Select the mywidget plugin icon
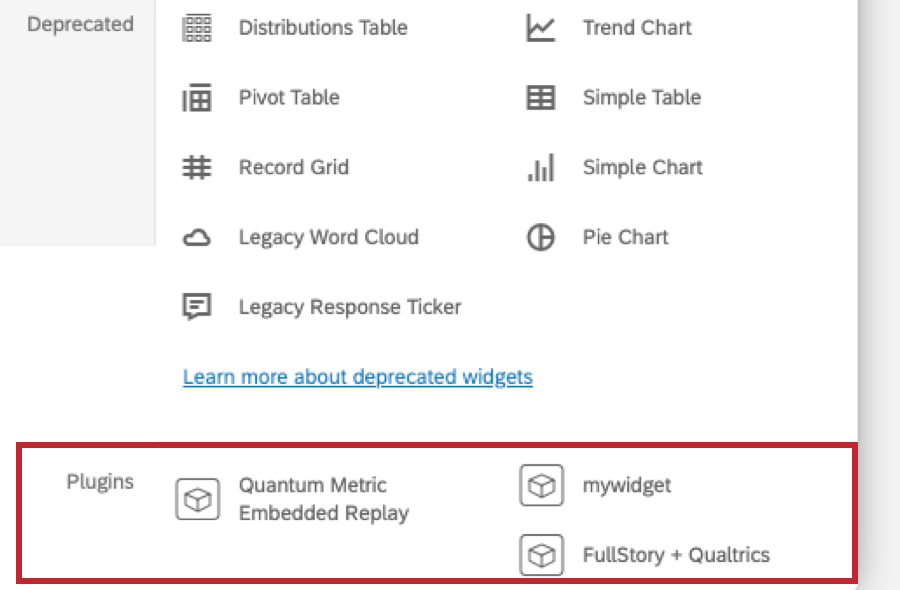This screenshot has width=900, height=590. coord(540,485)
